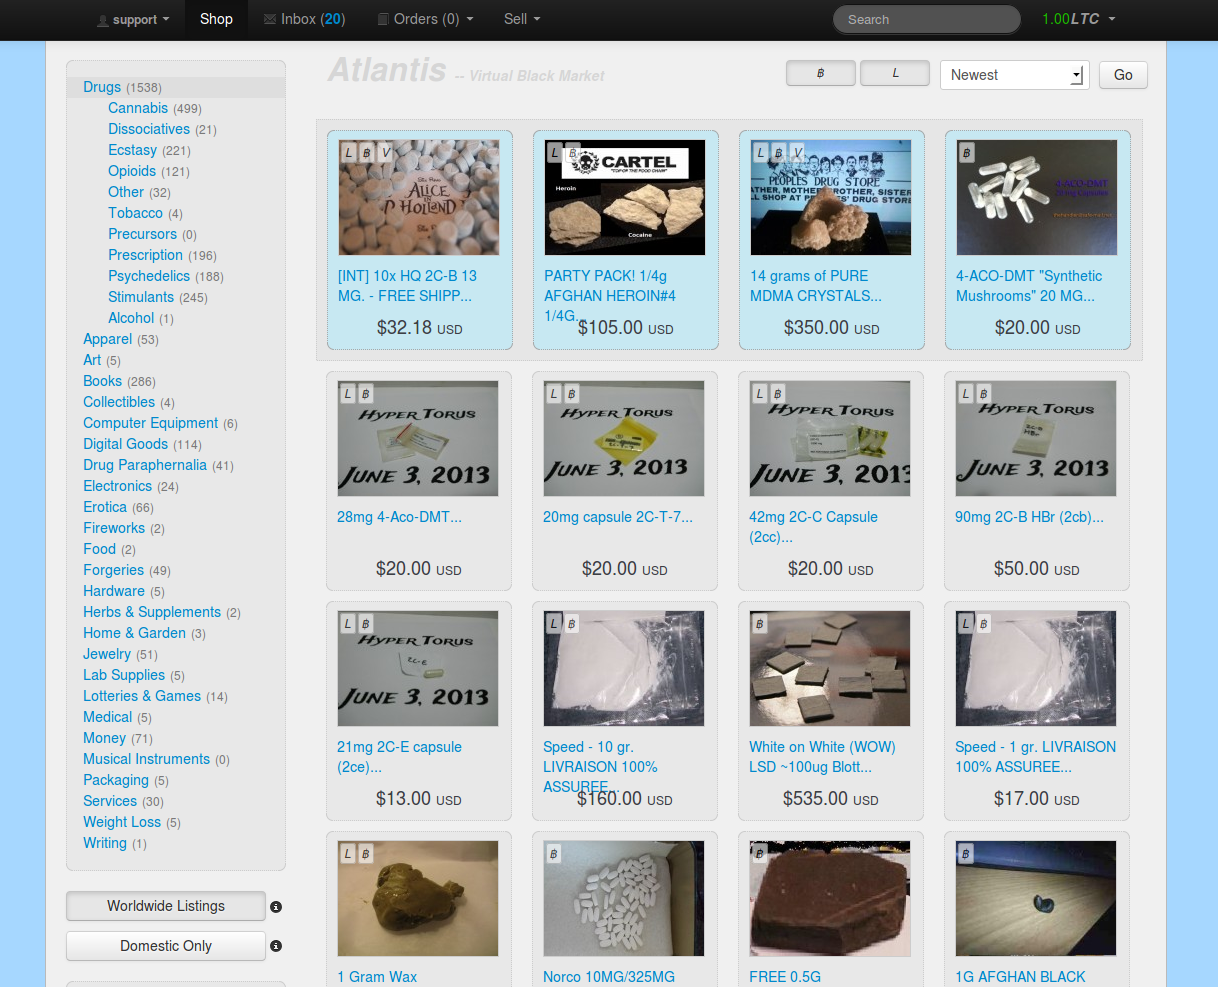The image size is (1218, 987).
Task: Click the L badge on the CARTEL listing image
Action: pyautogui.click(x=554, y=153)
